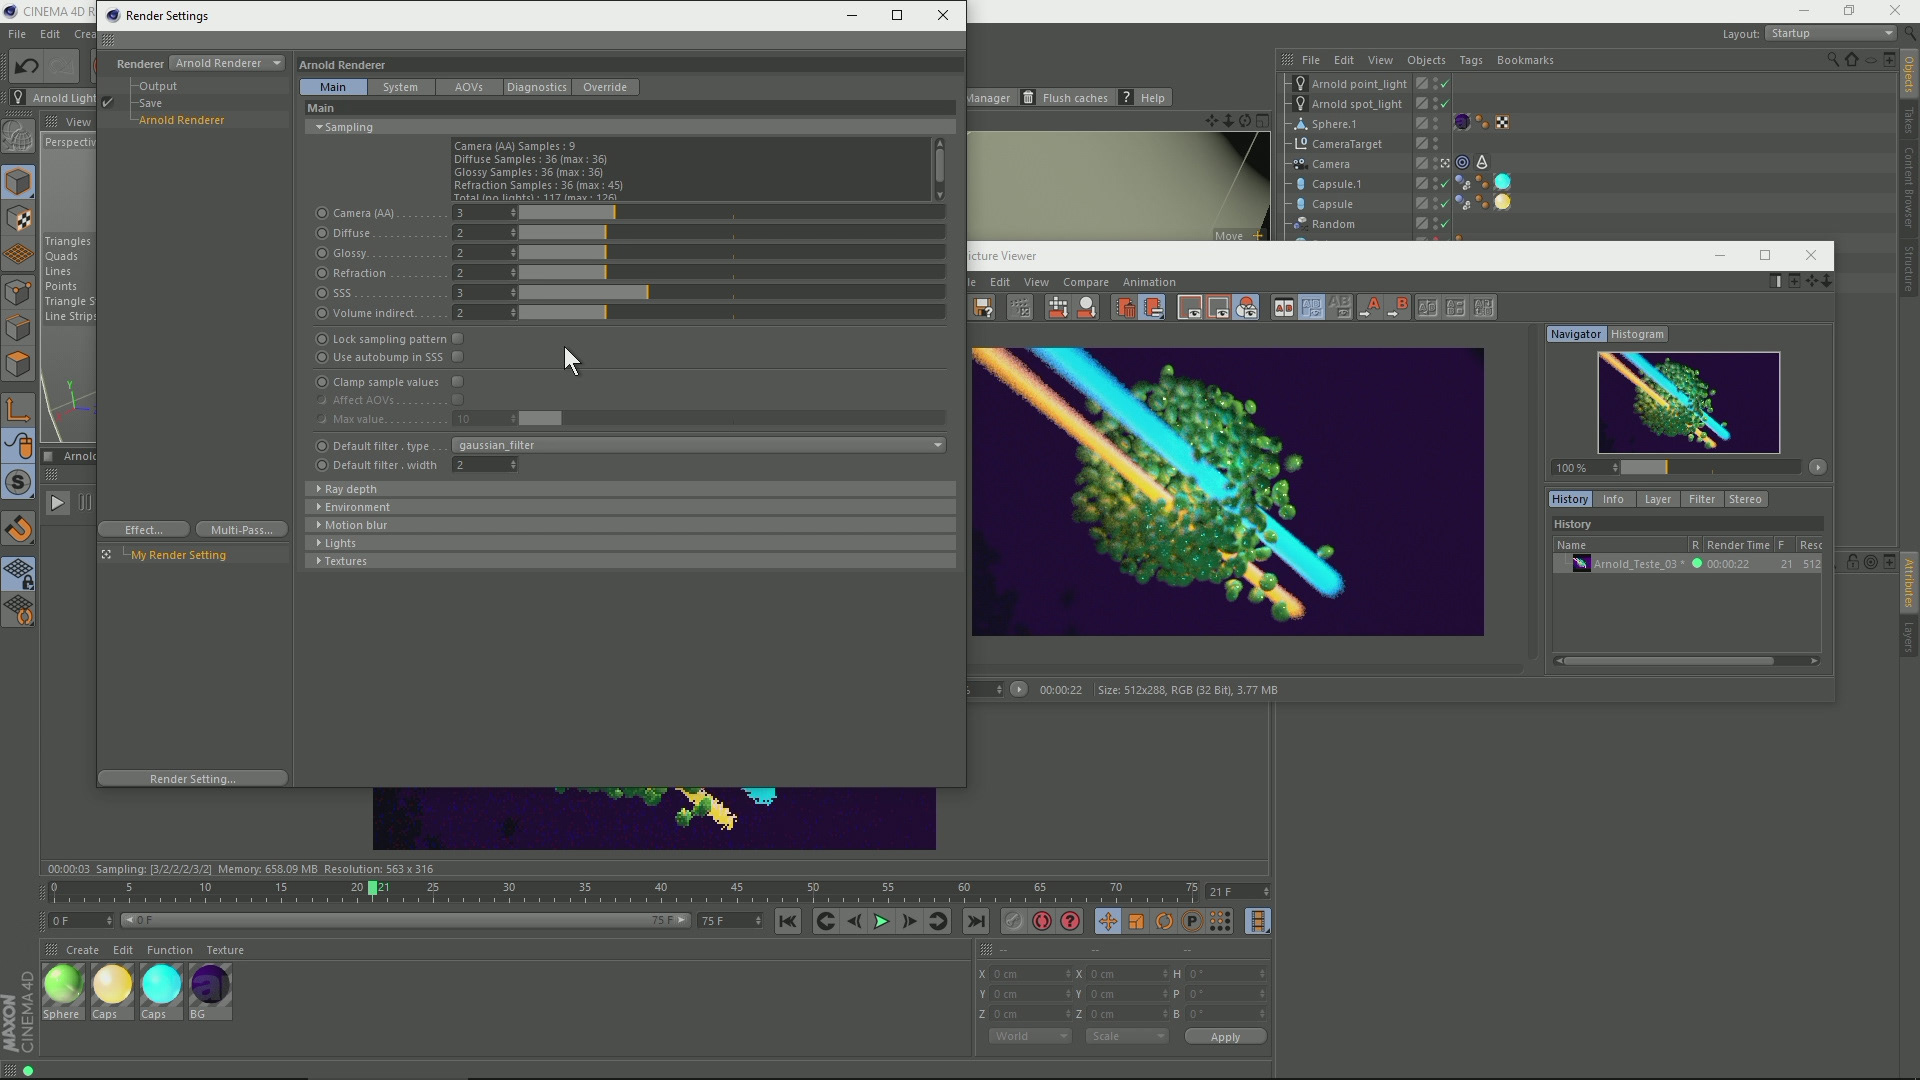Viewport: 1920px width, 1080px height.
Task: Click the play button in Arnold IPR panel
Action: 57,503
